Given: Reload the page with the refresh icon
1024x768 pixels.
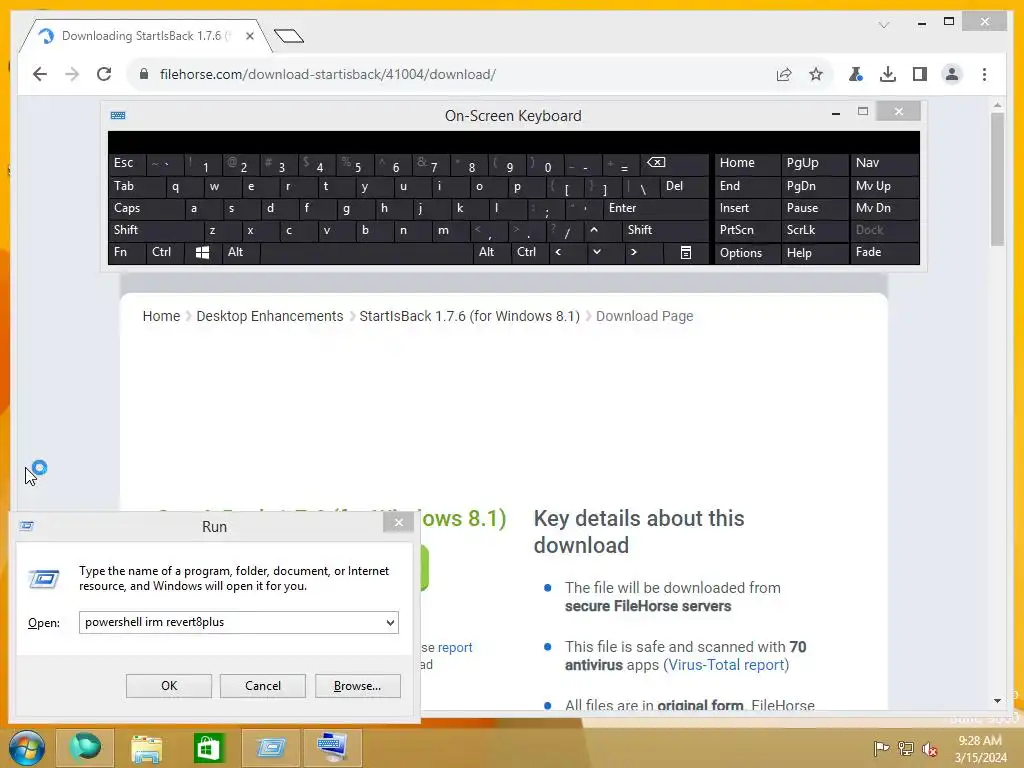Looking at the screenshot, I should pyautogui.click(x=104, y=74).
